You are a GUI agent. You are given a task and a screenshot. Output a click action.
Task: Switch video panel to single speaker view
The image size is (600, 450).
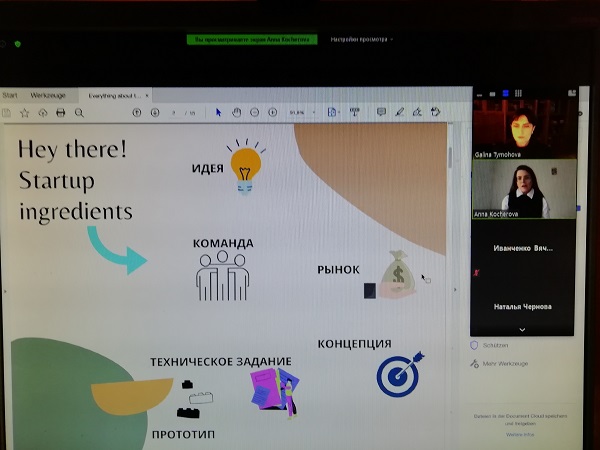point(492,94)
